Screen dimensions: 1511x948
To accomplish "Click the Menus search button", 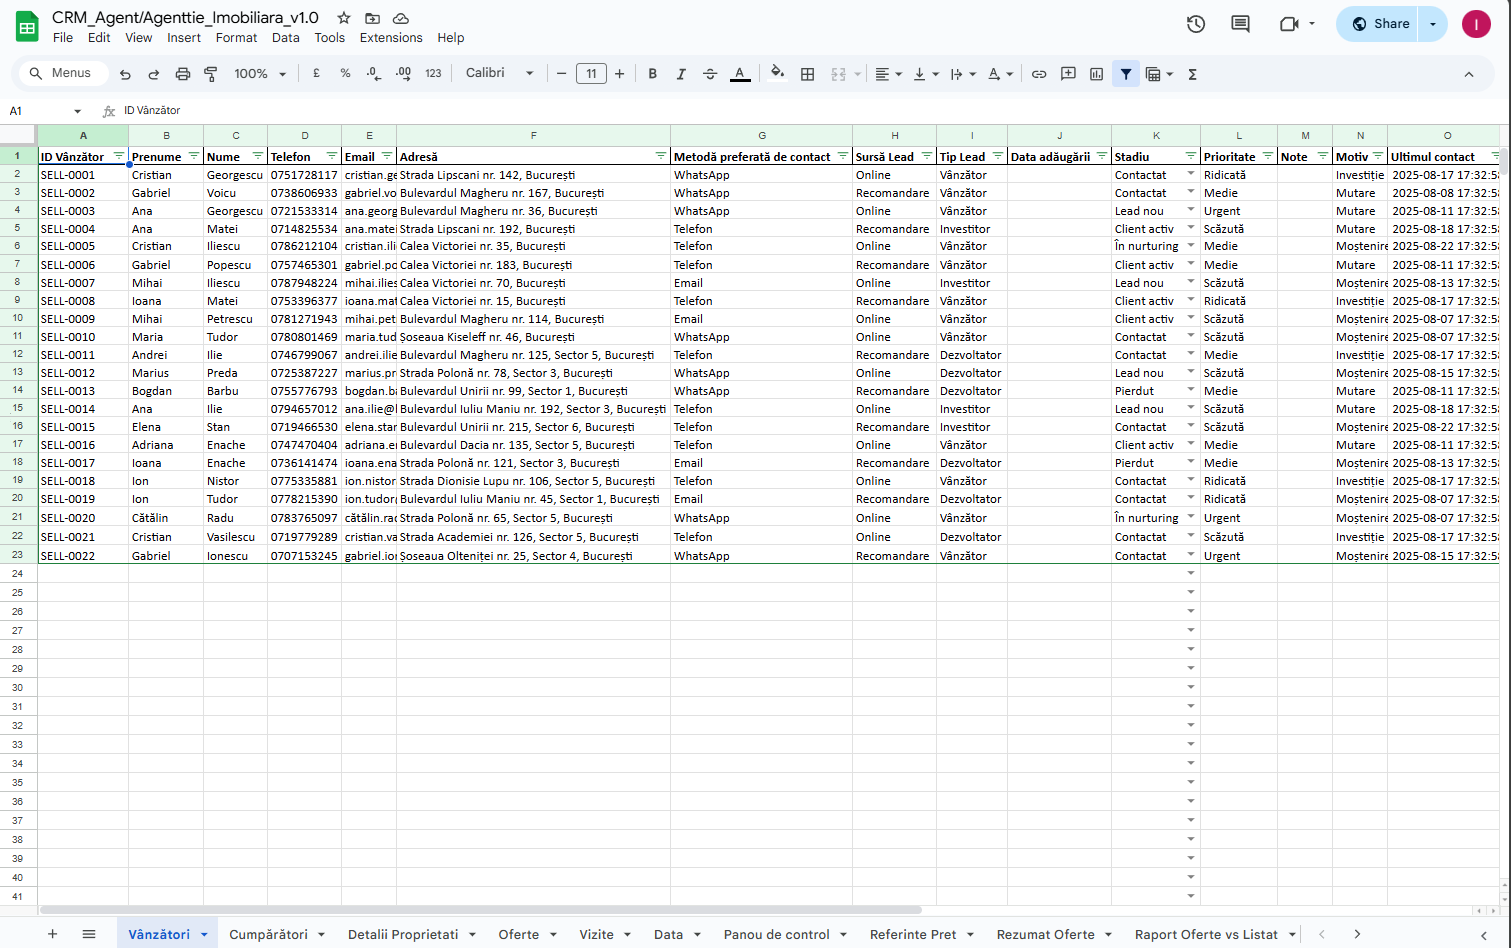I will (61, 73).
